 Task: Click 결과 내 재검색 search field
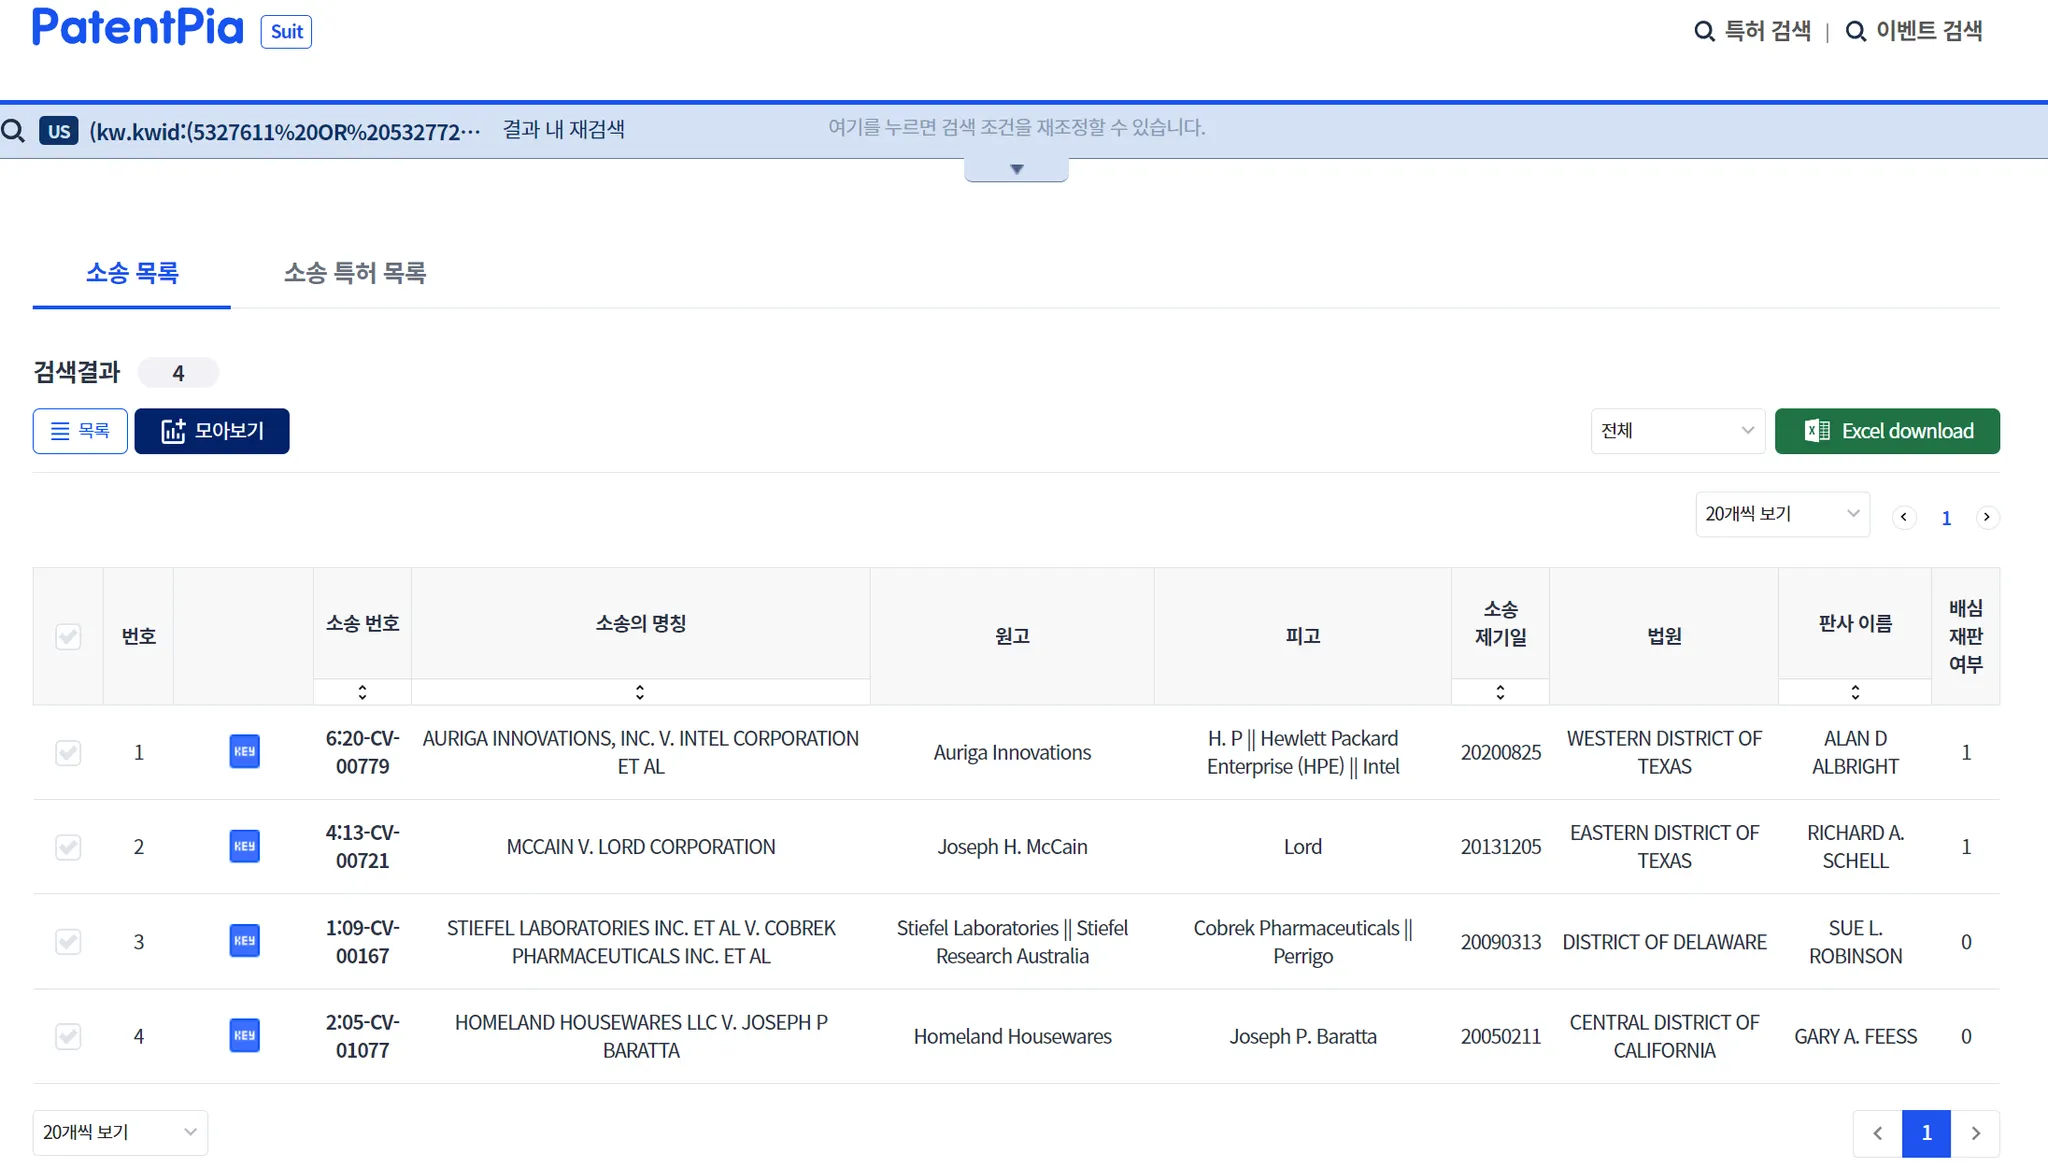tap(563, 130)
